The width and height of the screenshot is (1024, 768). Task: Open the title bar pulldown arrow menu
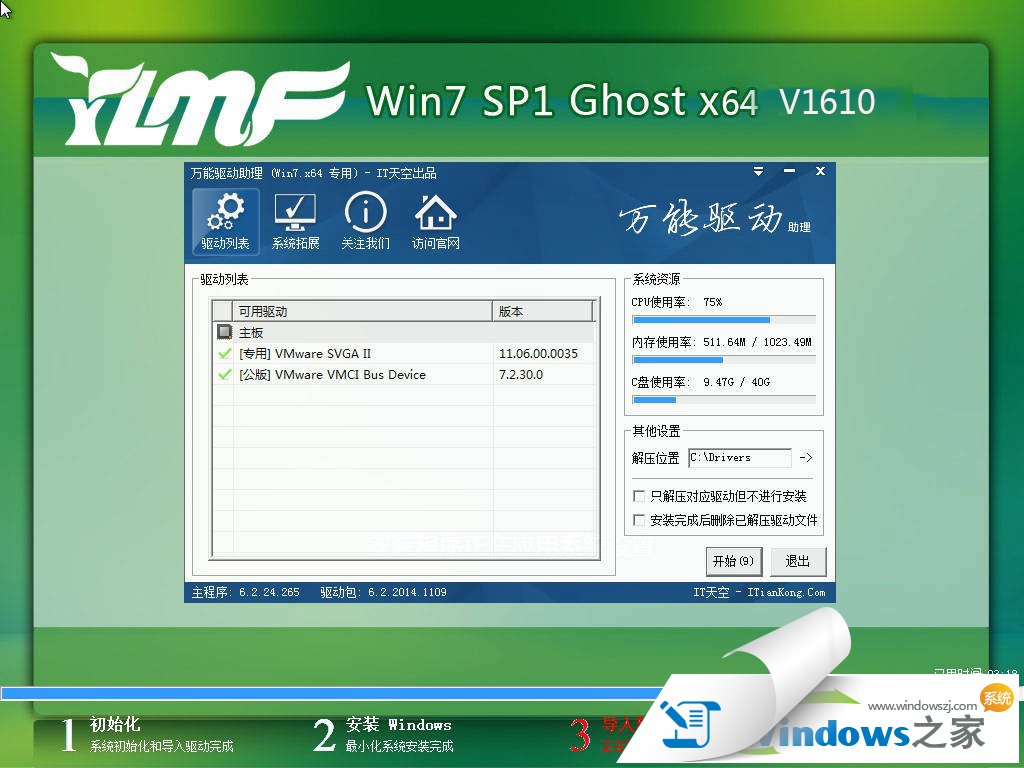758,171
